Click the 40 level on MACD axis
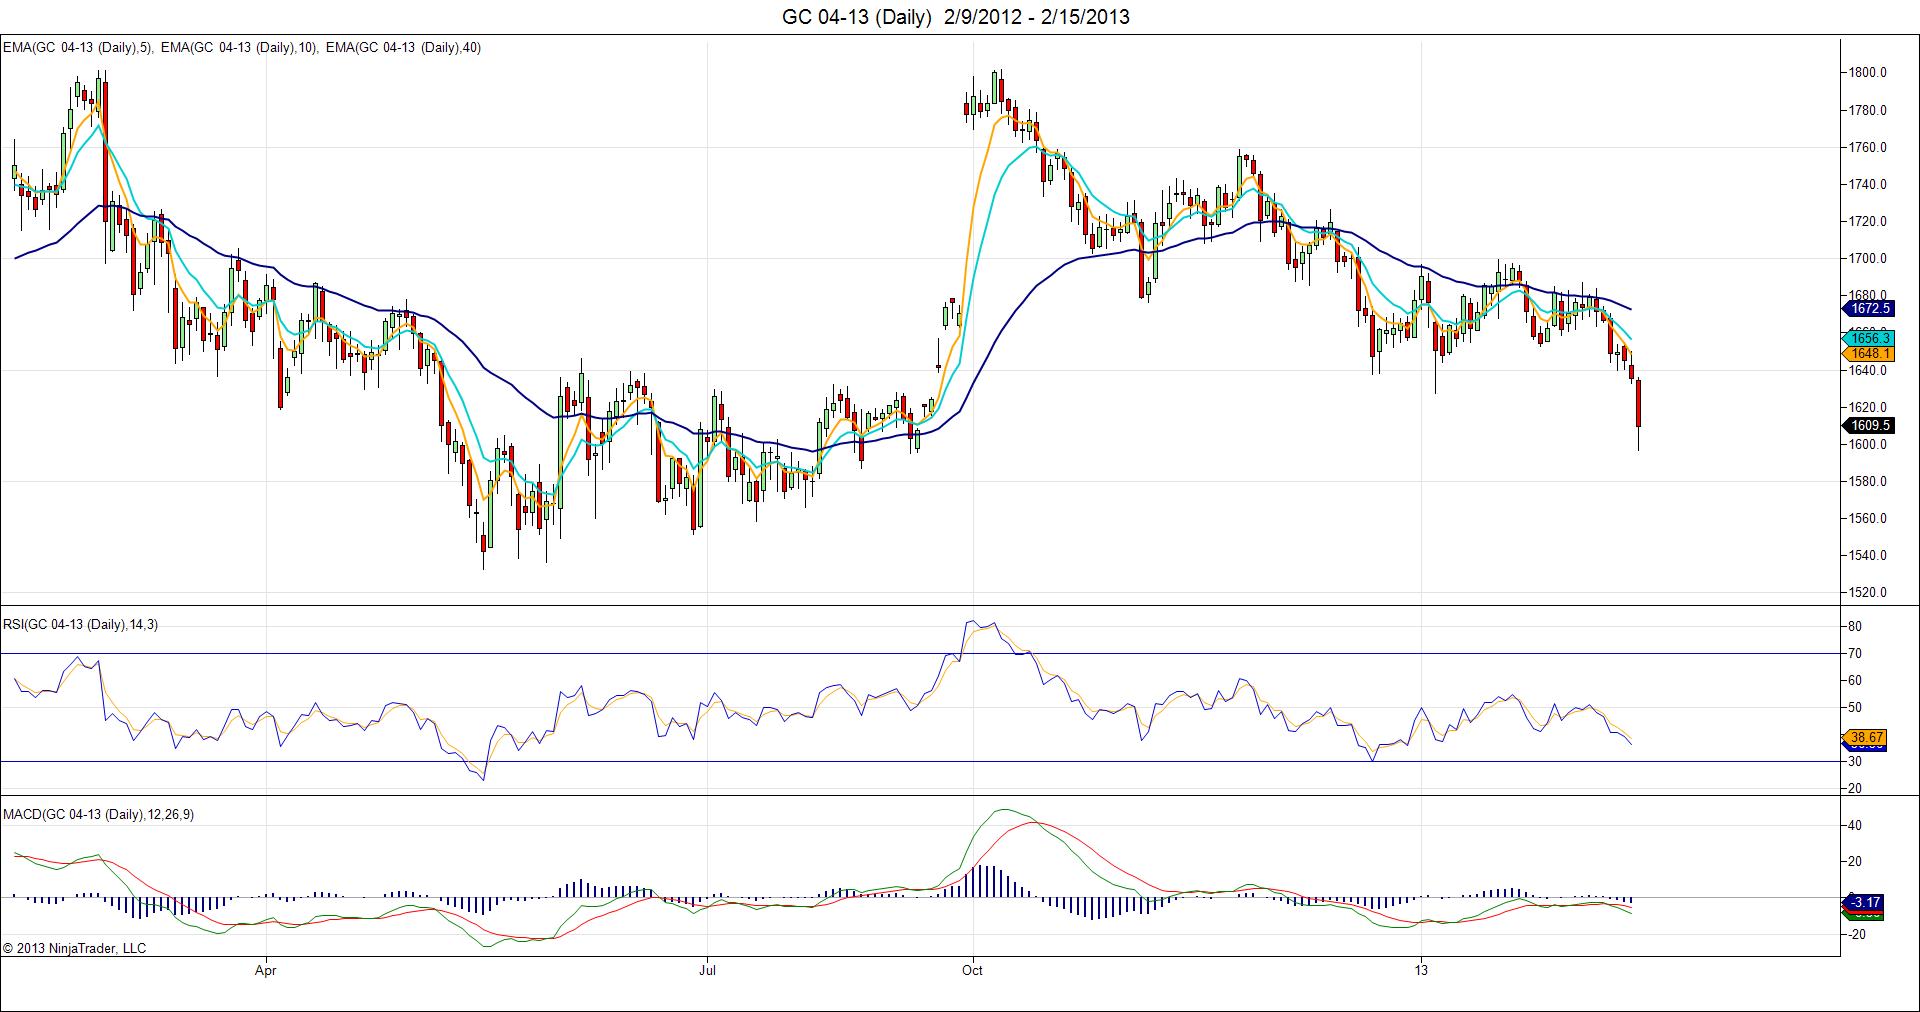This screenshot has height=1012, width=1920. point(1855,825)
